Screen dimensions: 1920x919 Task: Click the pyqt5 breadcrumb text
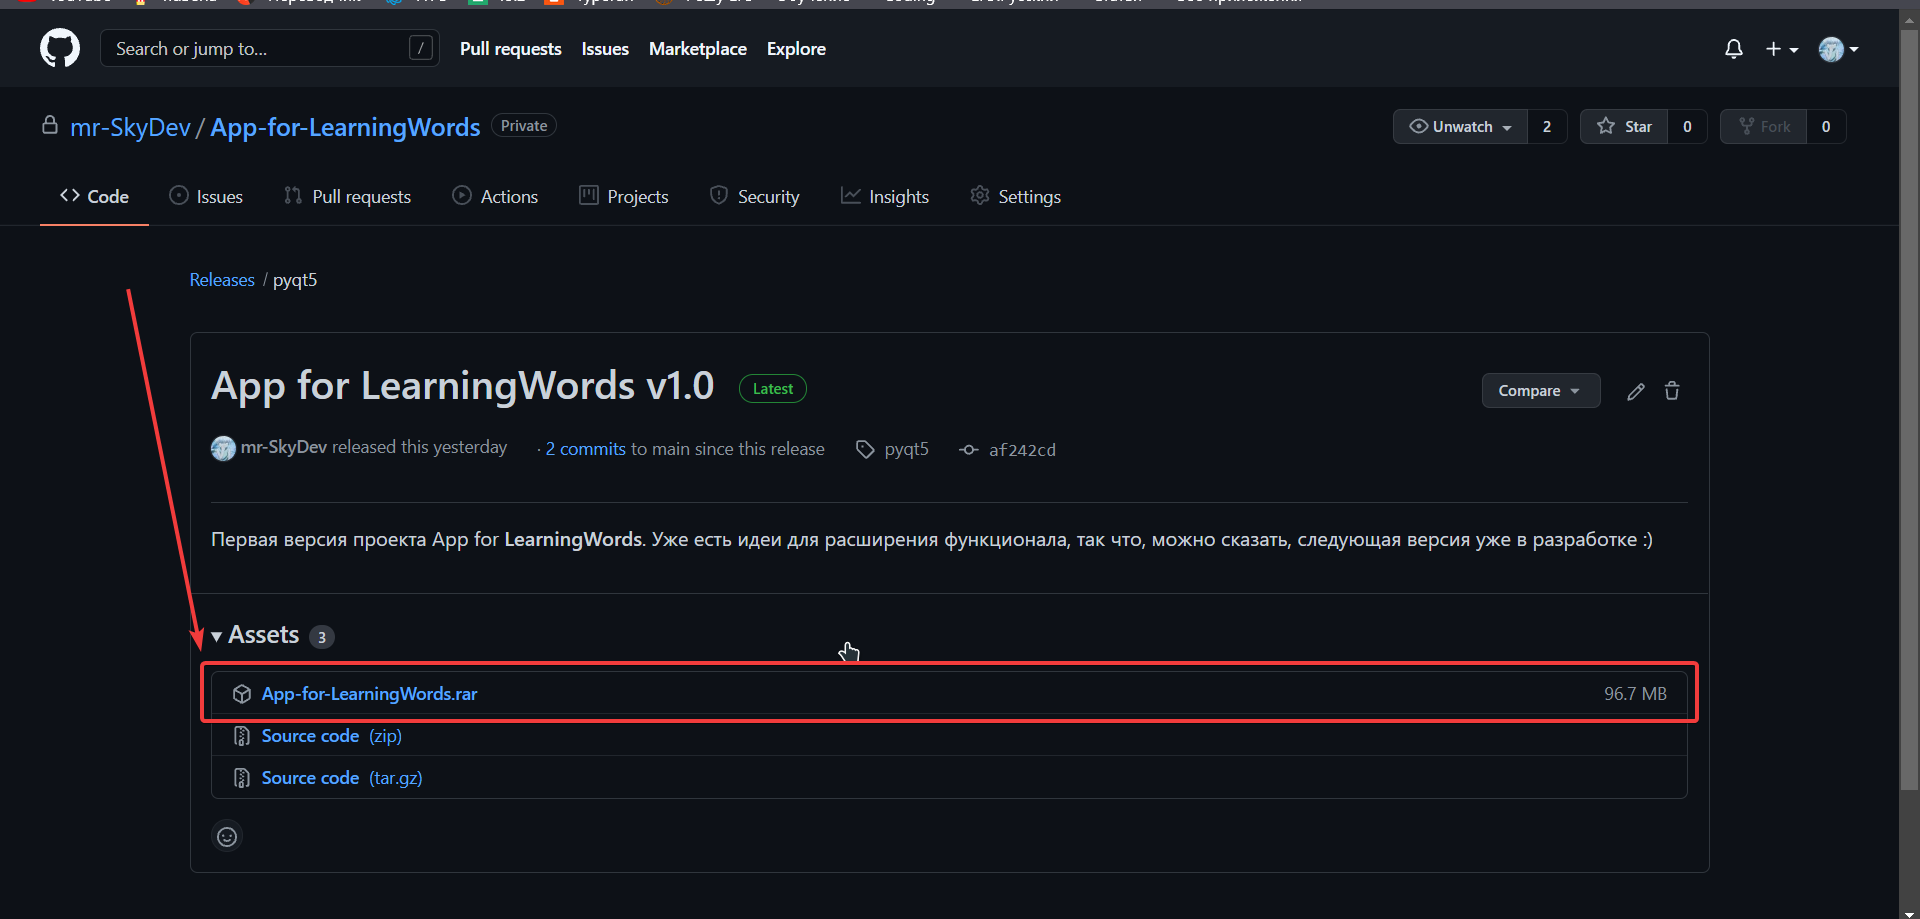[295, 280]
